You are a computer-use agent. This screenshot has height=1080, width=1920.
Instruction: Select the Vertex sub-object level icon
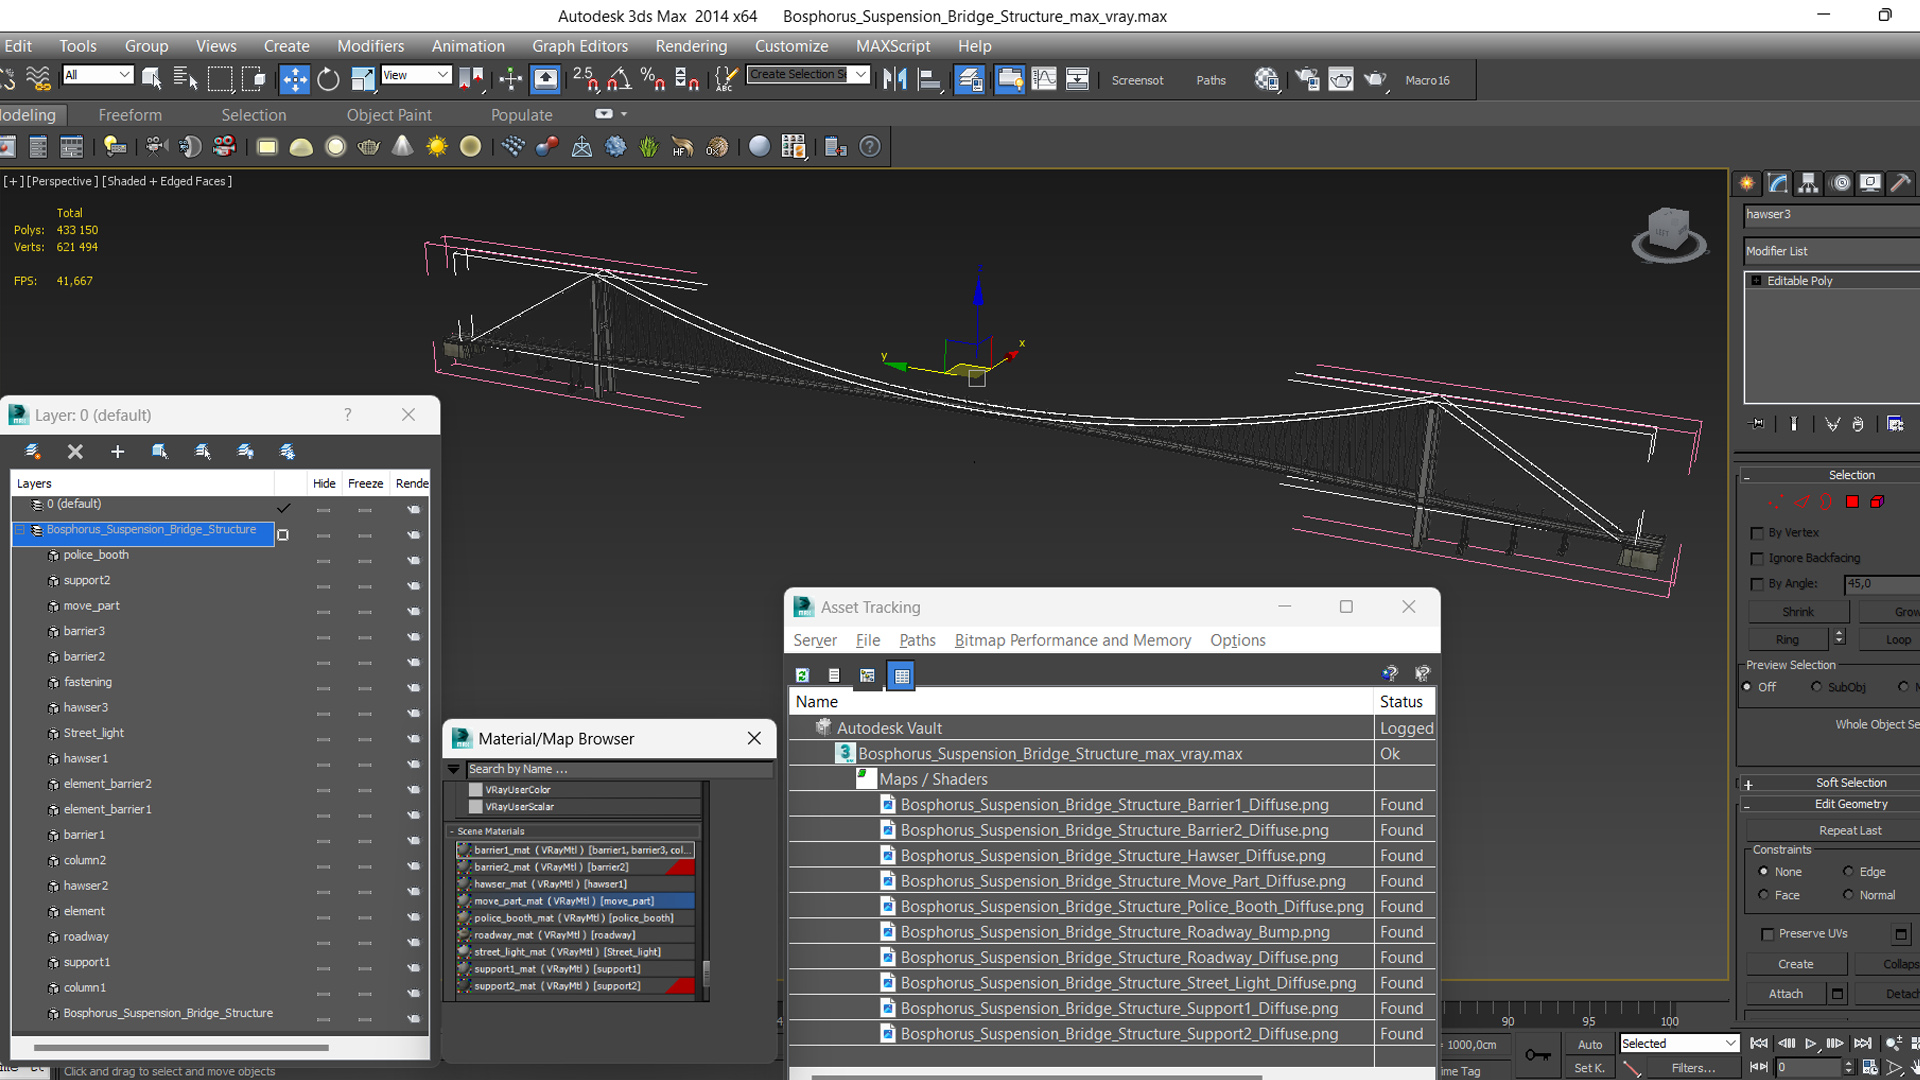coord(1775,502)
